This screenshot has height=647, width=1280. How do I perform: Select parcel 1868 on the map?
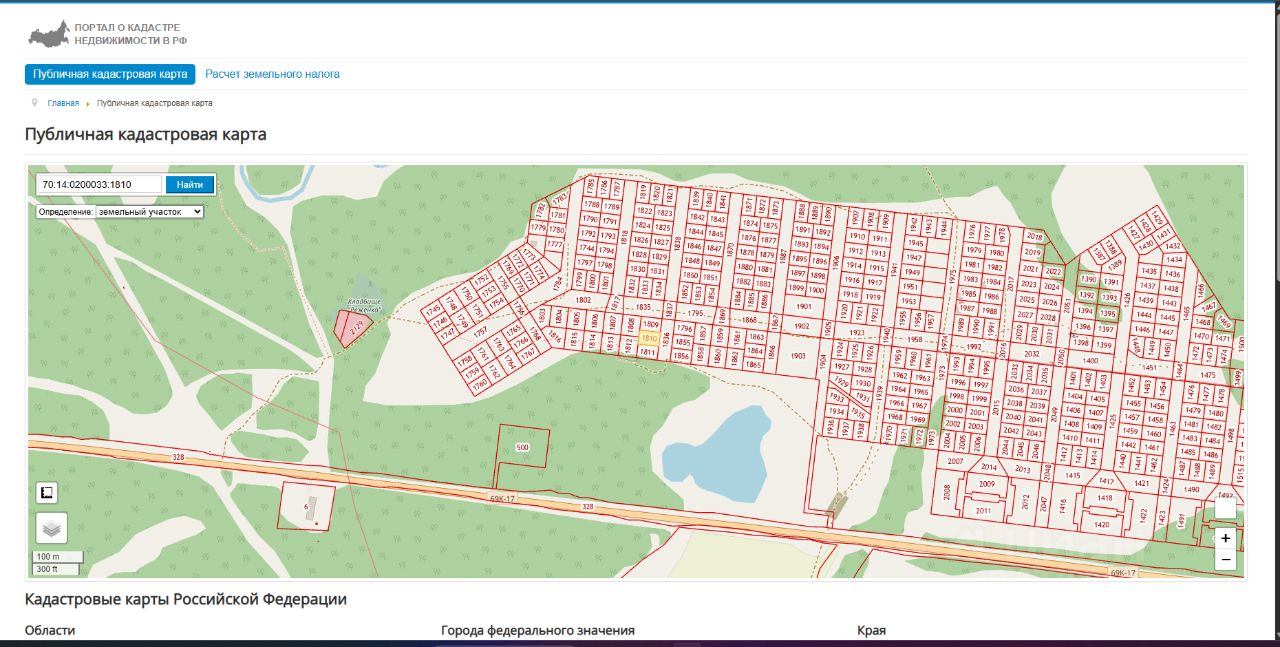click(x=749, y=320)
